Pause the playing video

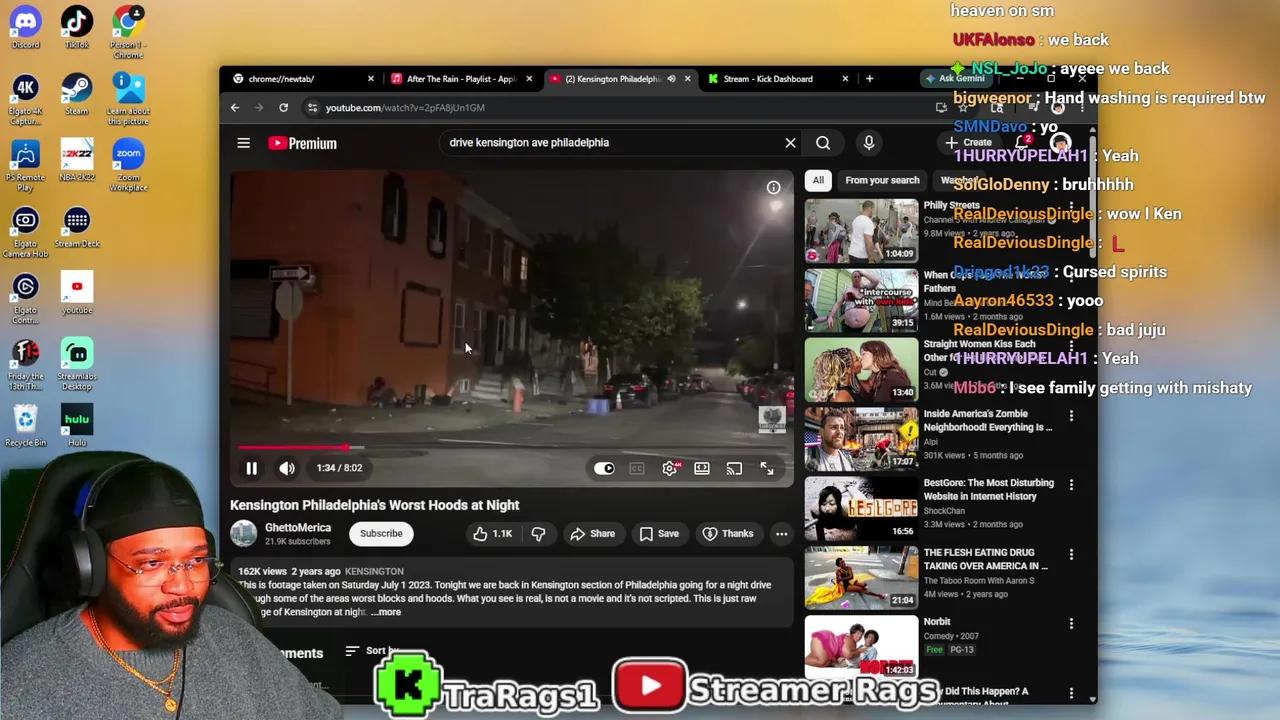pos(252,468)
